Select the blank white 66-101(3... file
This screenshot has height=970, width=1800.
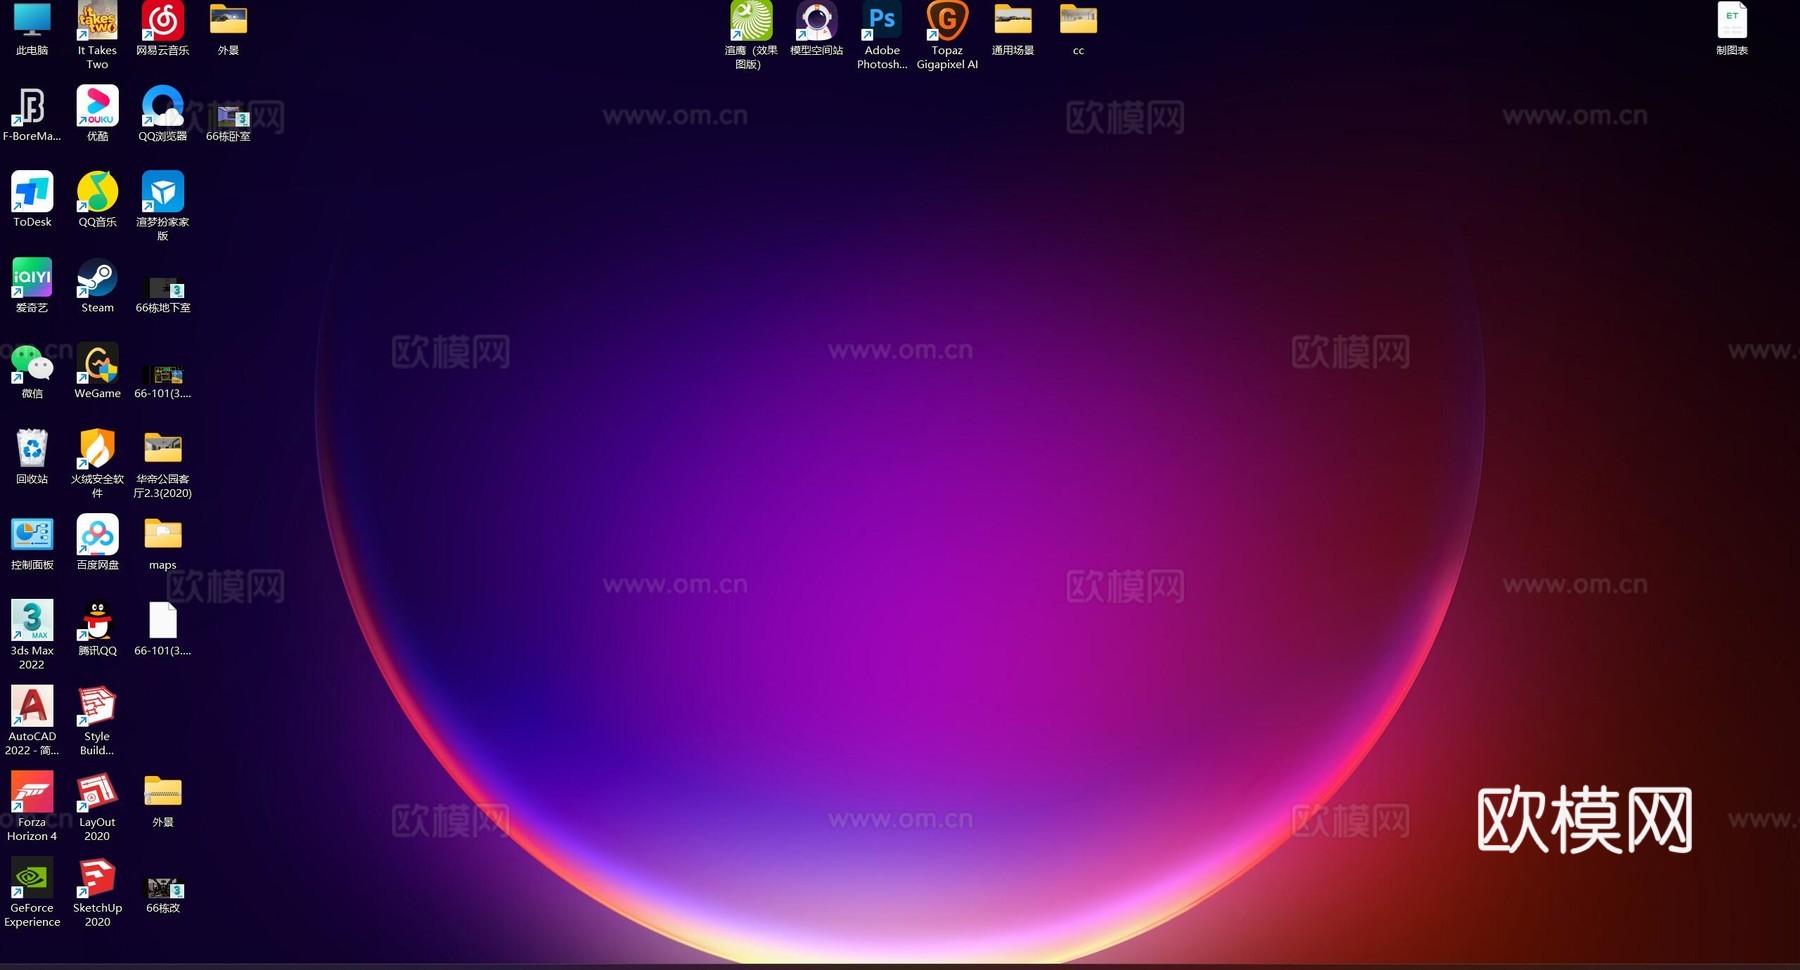(163, 621)
